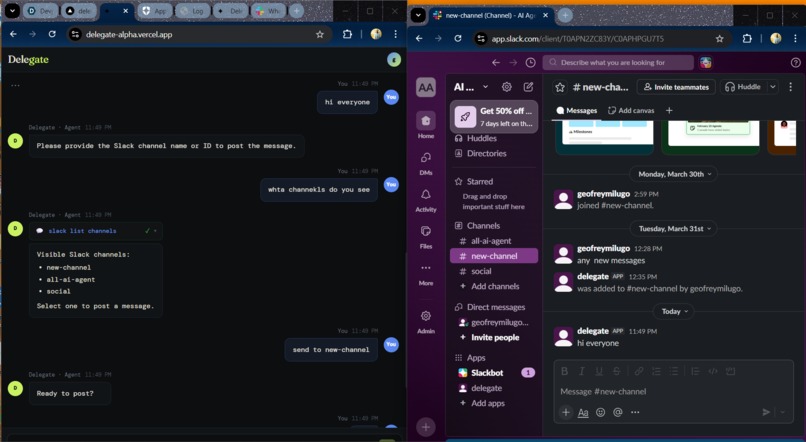The height and width of the screenshot is (442, 806).
Task: Select the new-channel in sidebar
Action: (x=494, y=256)
